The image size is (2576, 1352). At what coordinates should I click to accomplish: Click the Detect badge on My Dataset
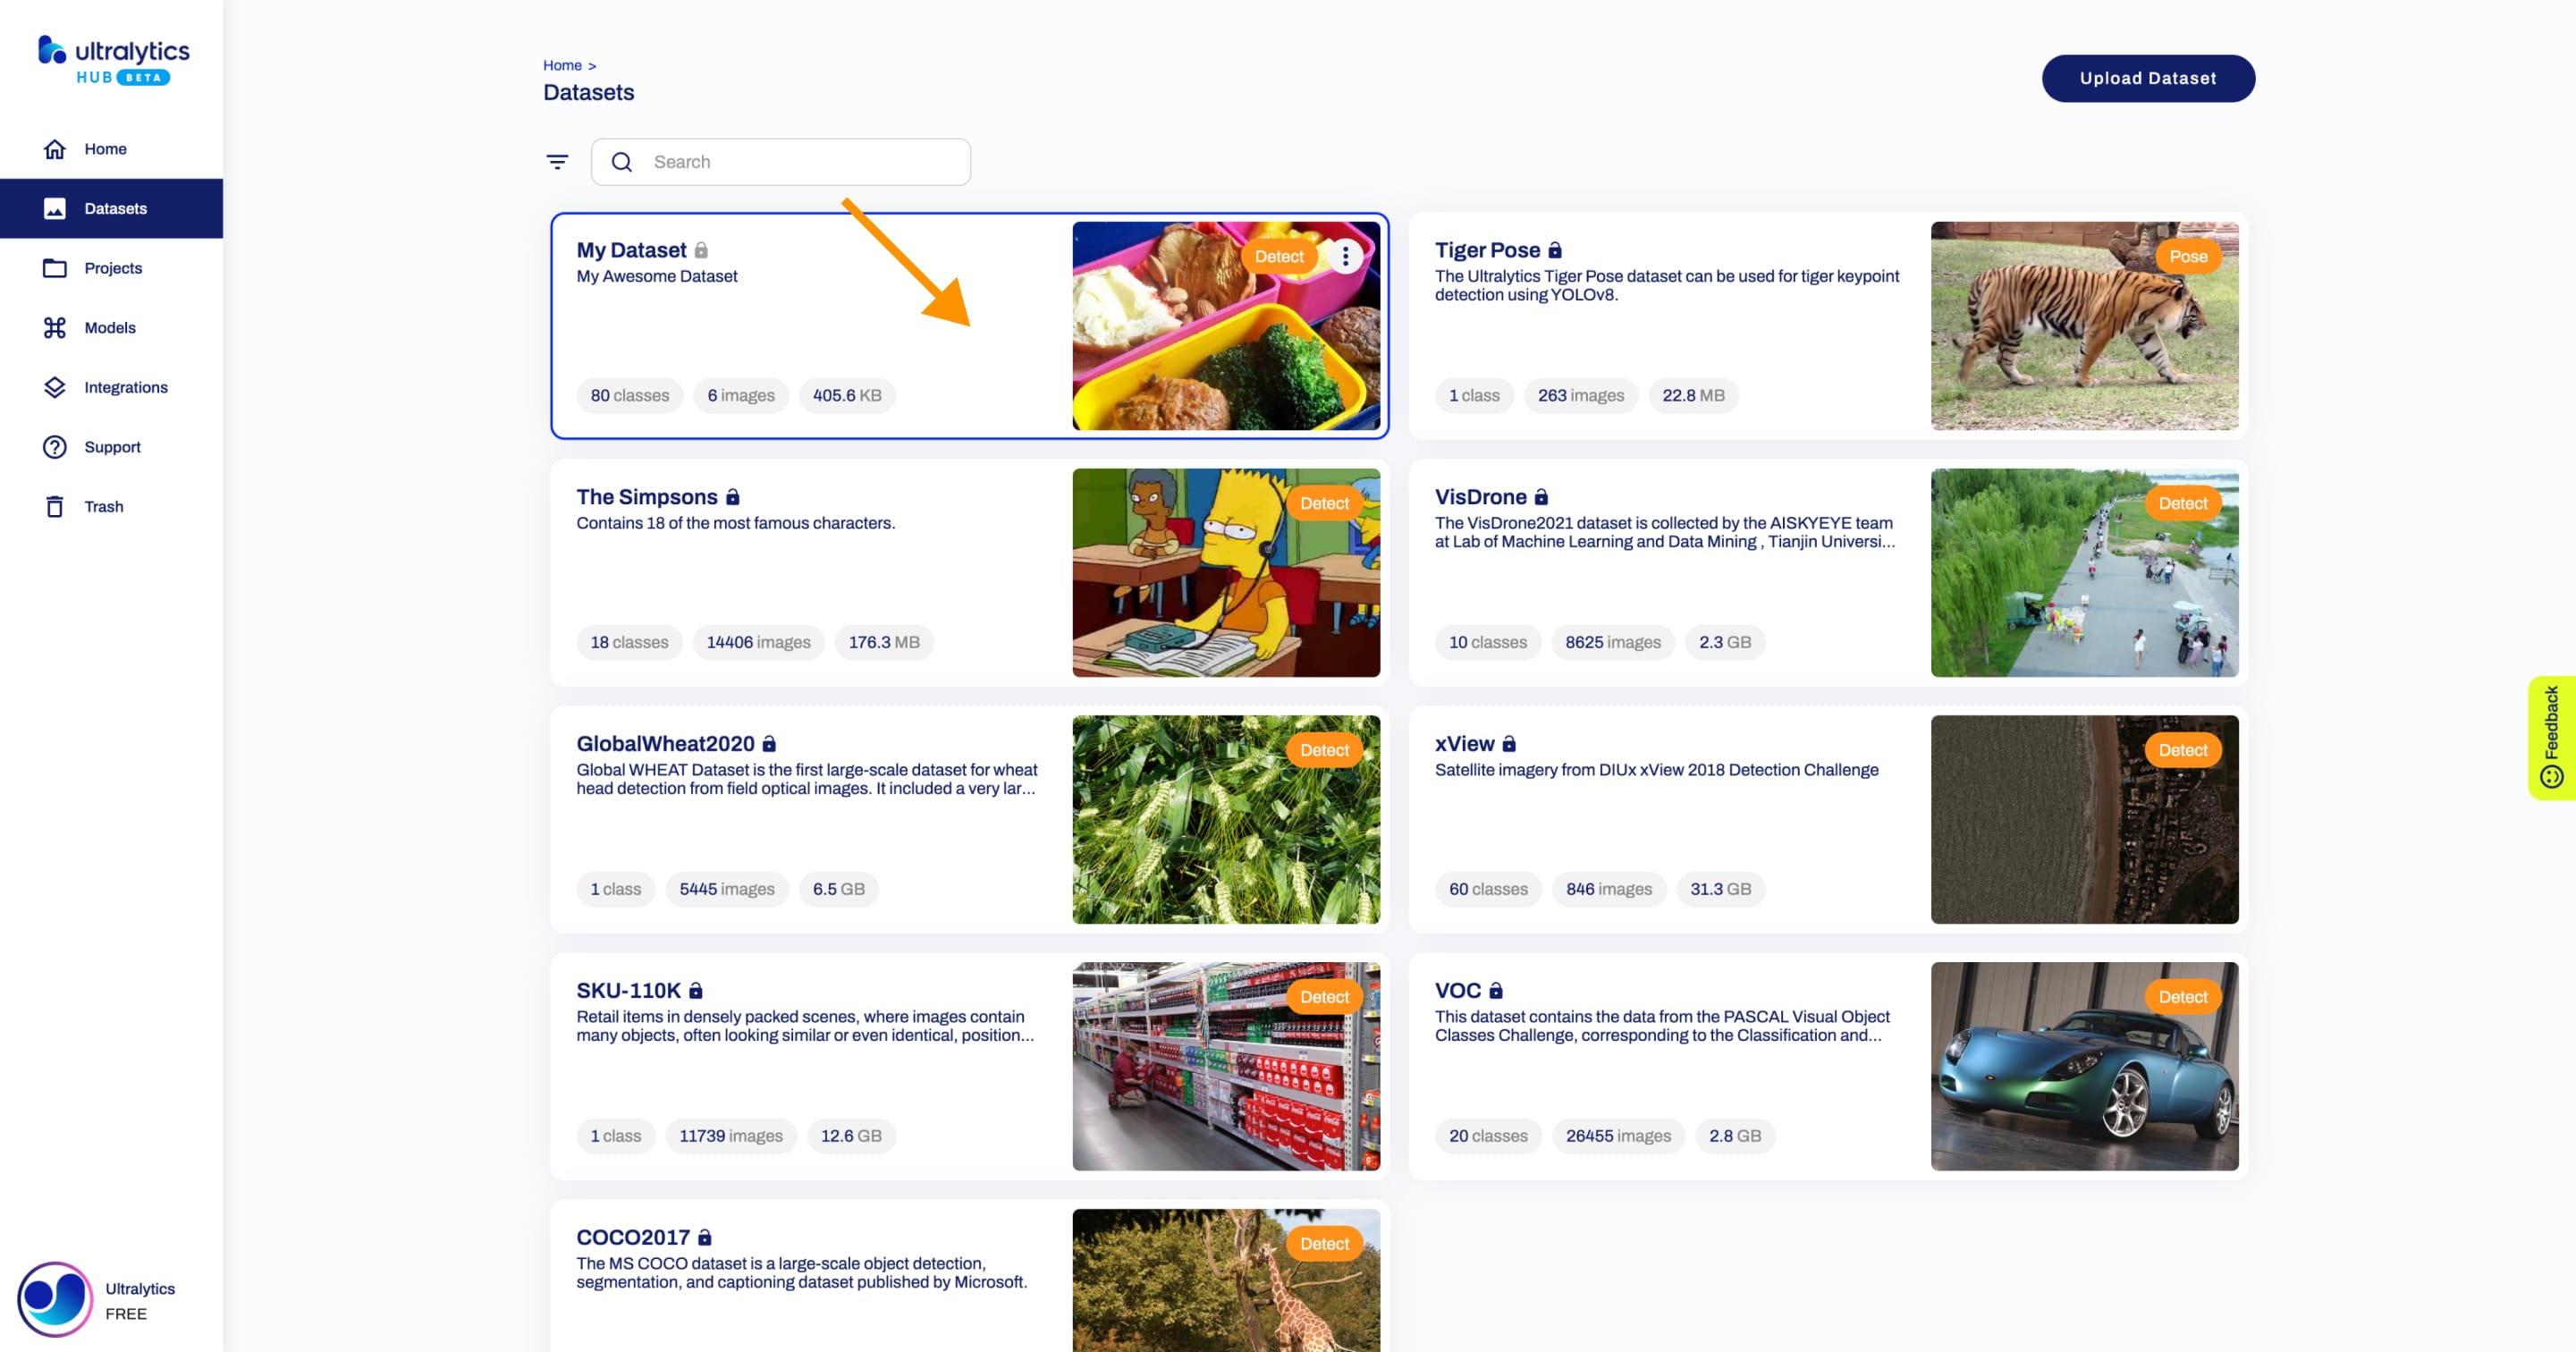point(1280,256)
